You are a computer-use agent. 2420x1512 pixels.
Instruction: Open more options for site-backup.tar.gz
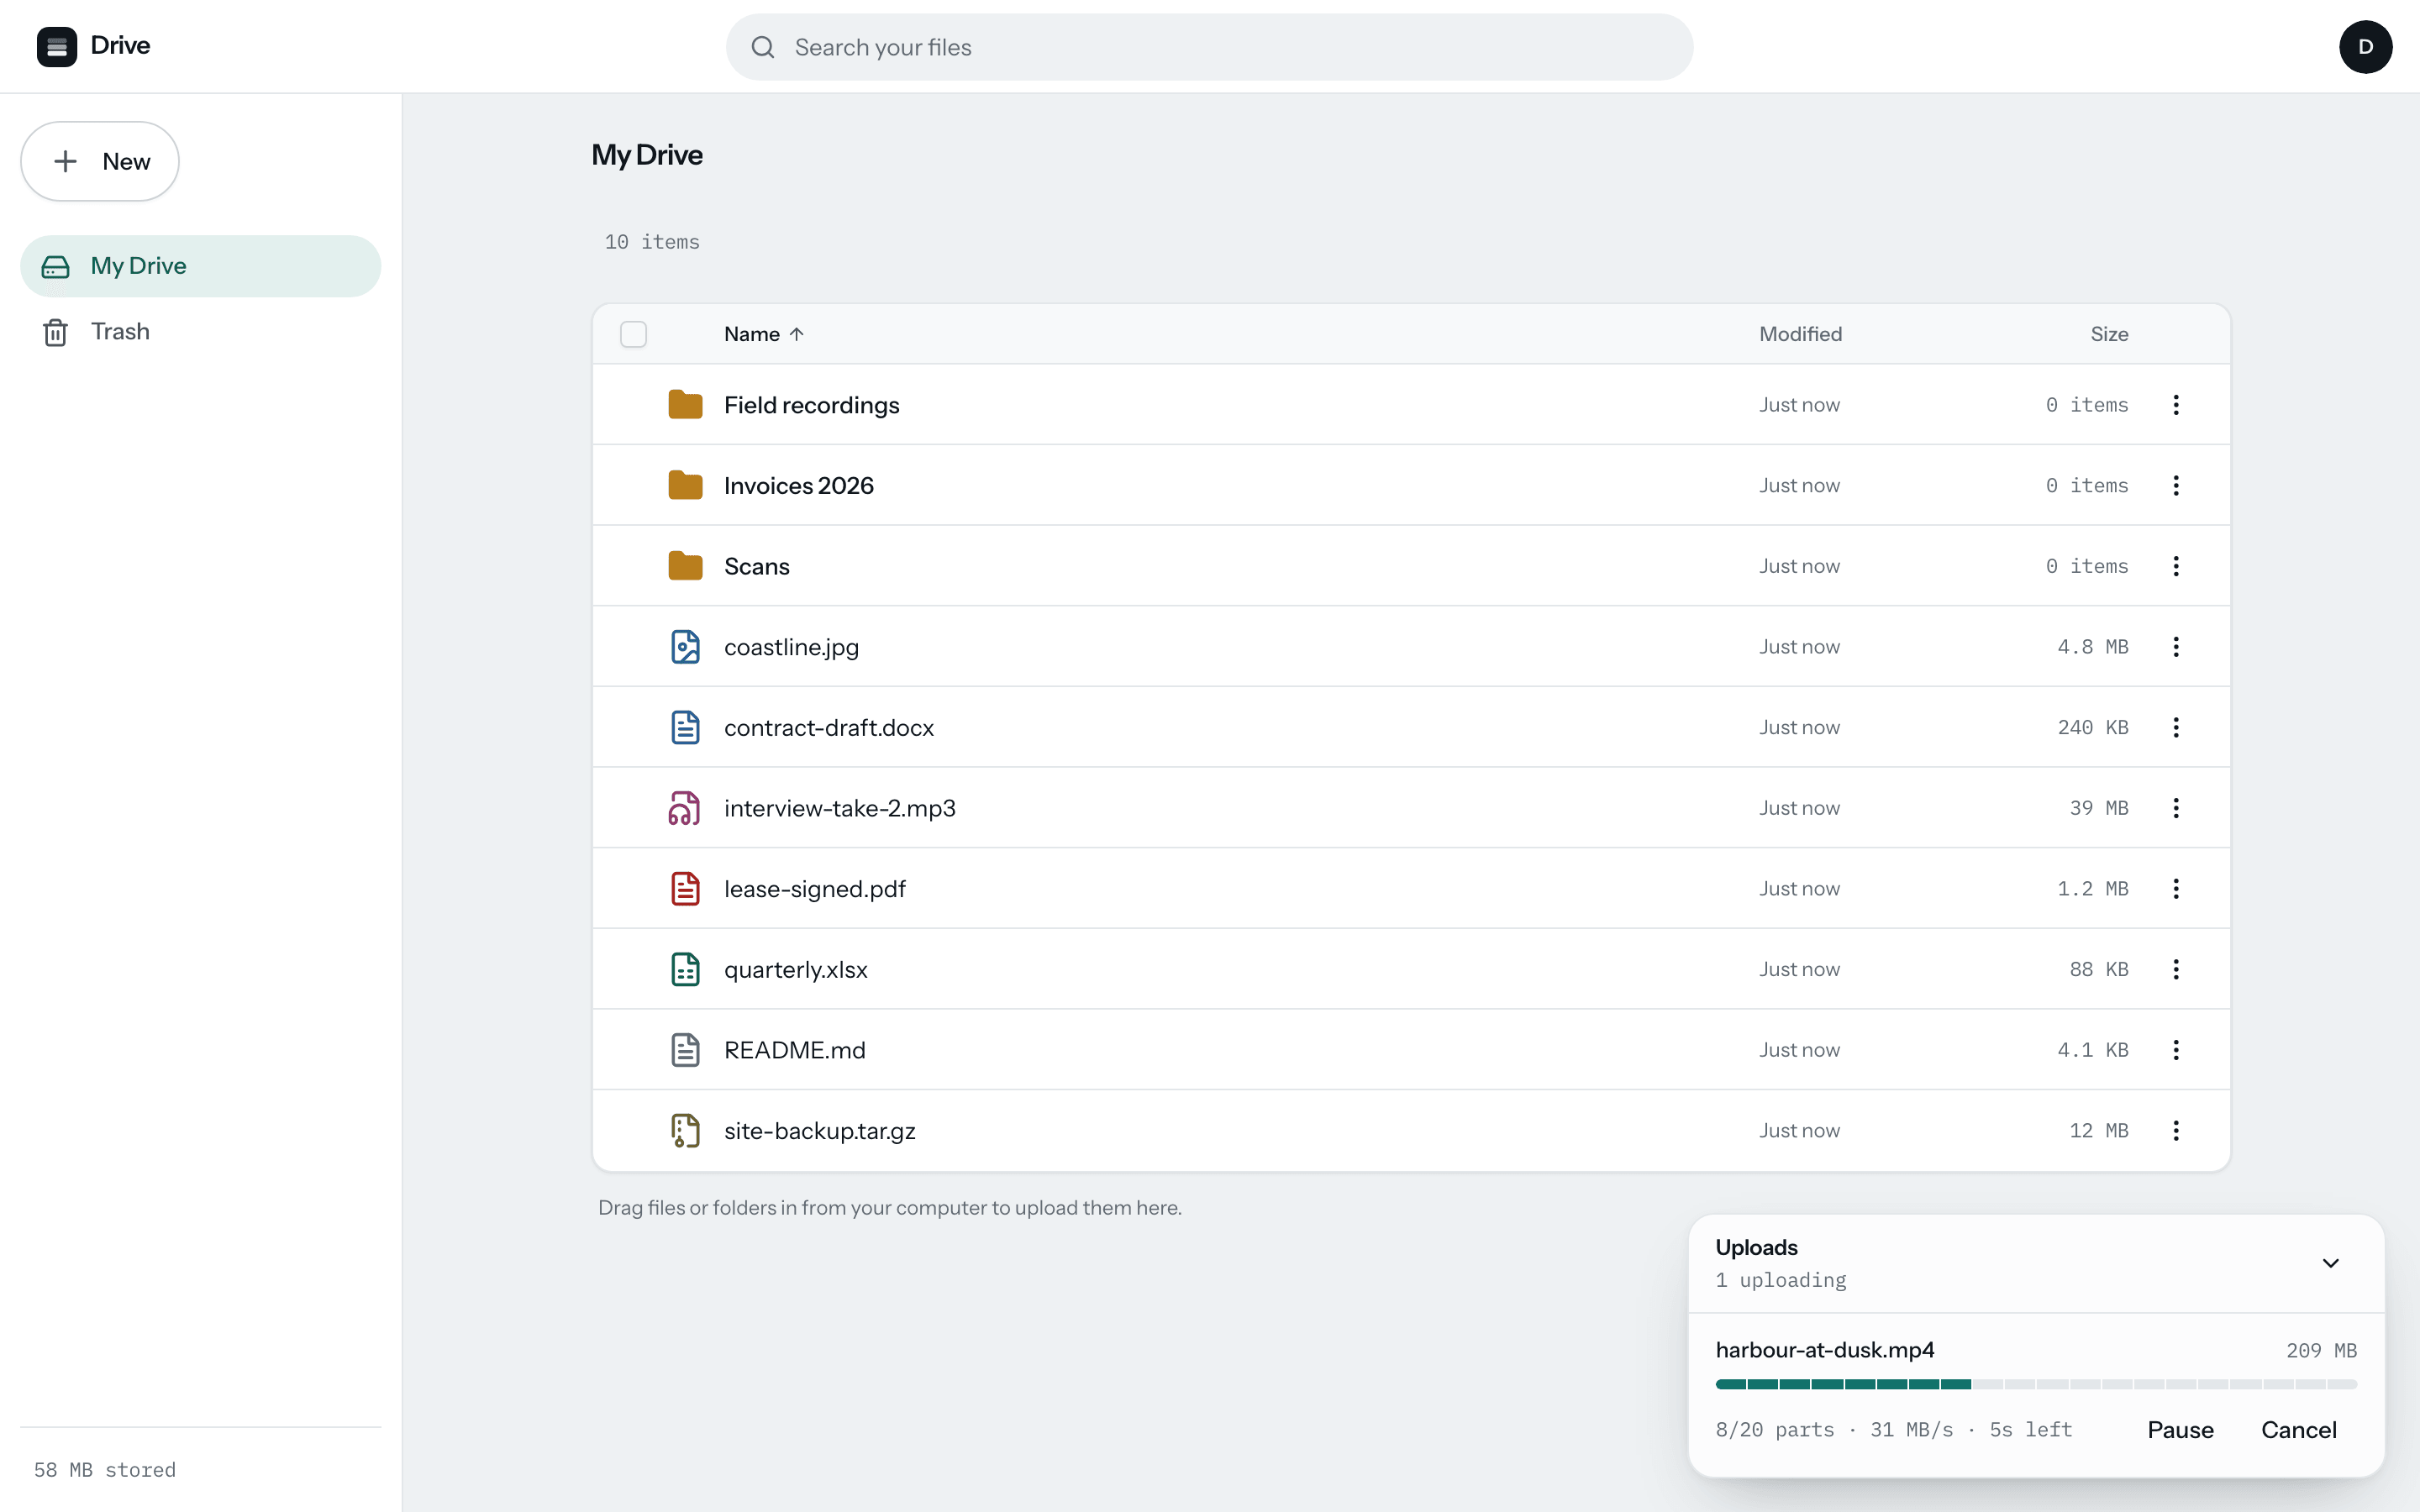pyautogui.click(x=2176, y=1131)
